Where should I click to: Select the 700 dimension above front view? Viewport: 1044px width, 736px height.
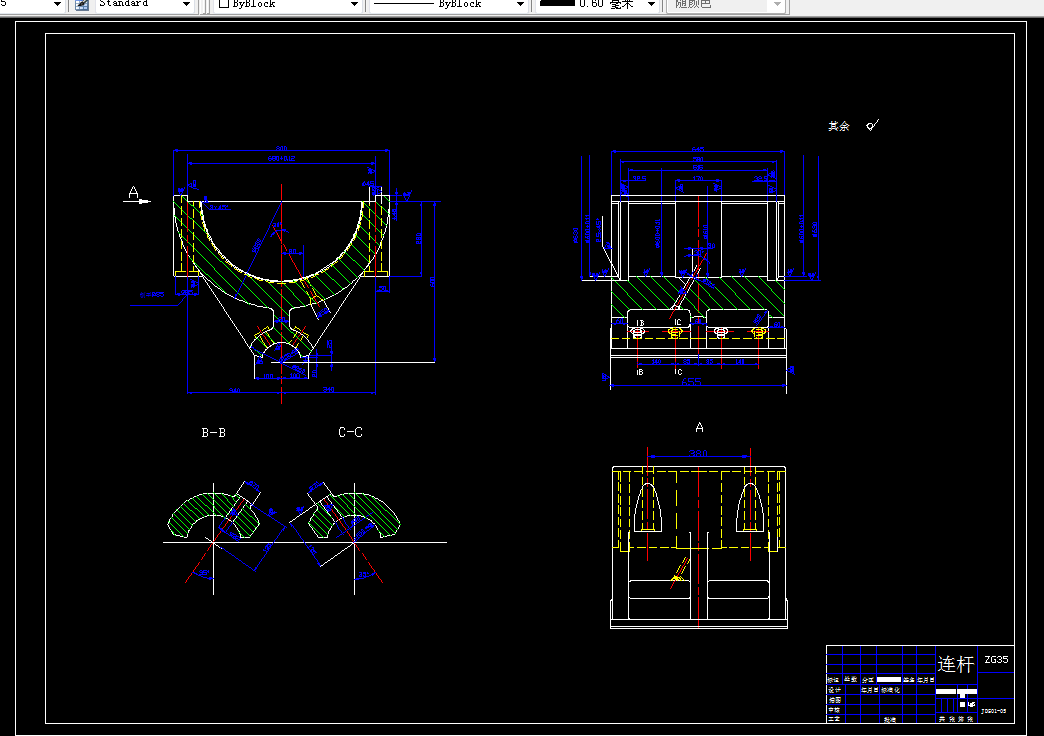(x=281, y=149)
